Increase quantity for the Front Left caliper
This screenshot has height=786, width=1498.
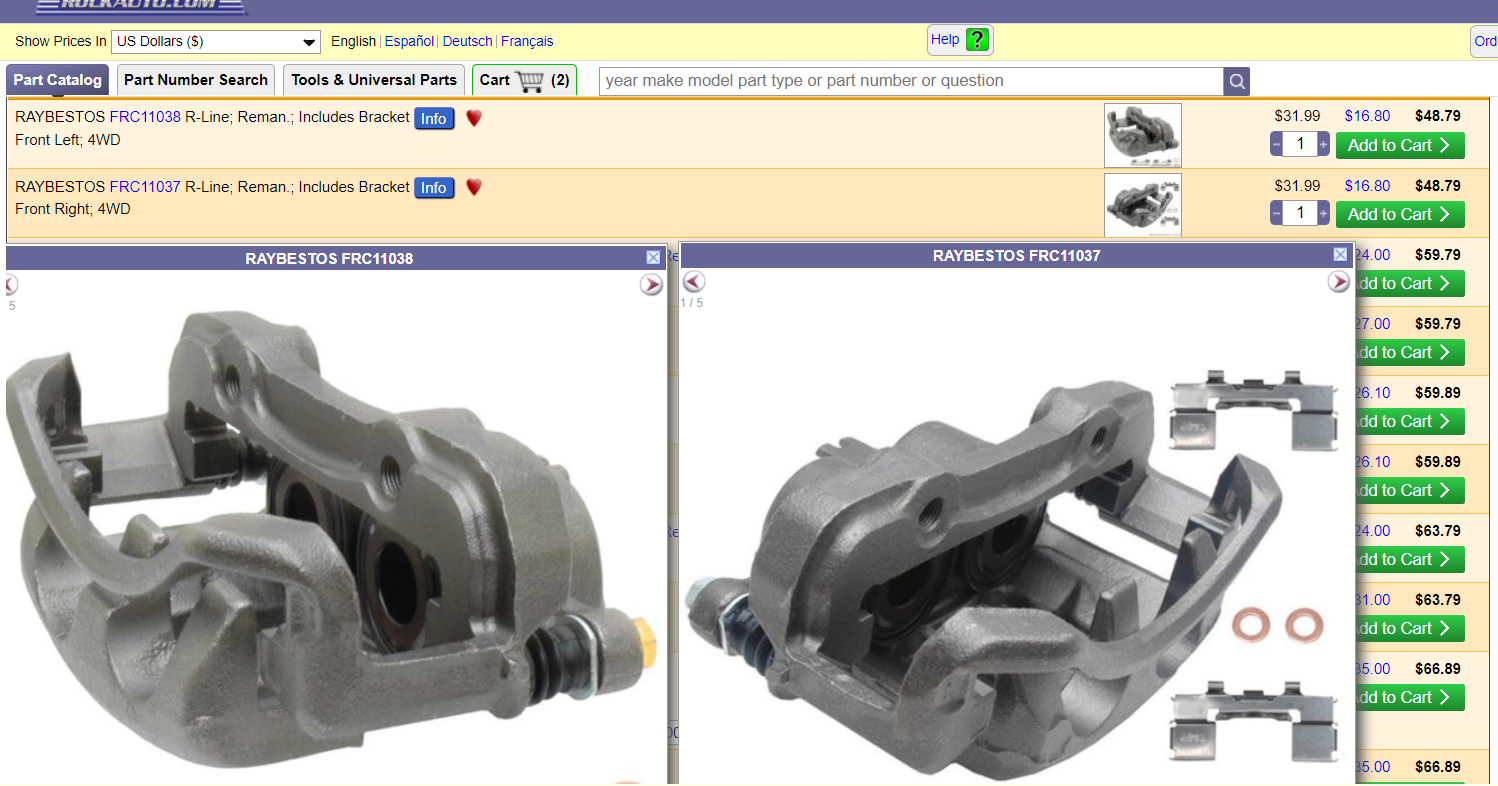[x=1324, y=145]
